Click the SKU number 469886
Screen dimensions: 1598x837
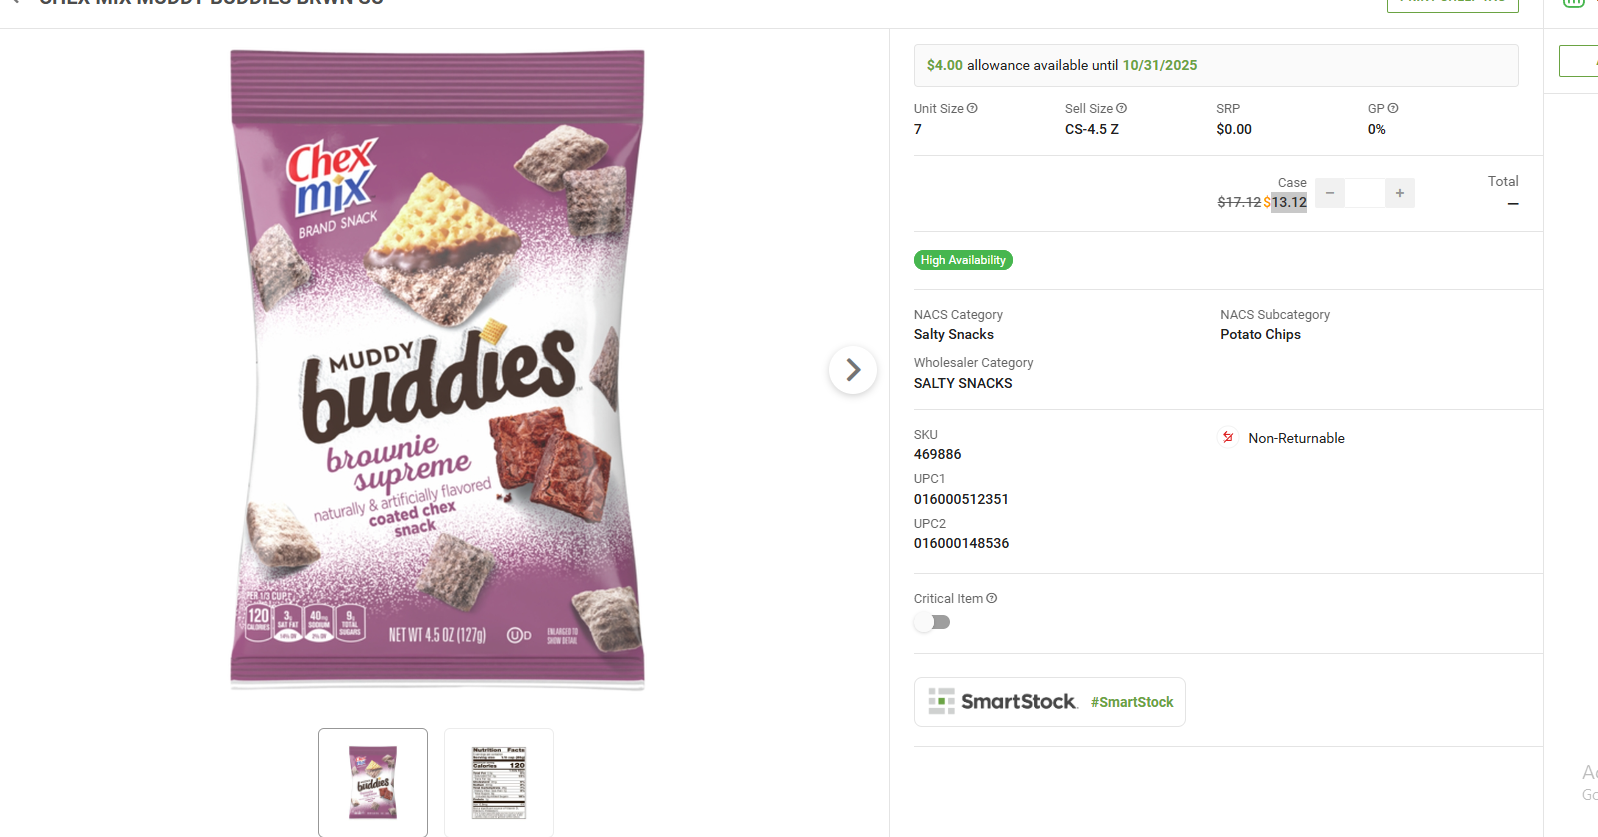[937, 454]
